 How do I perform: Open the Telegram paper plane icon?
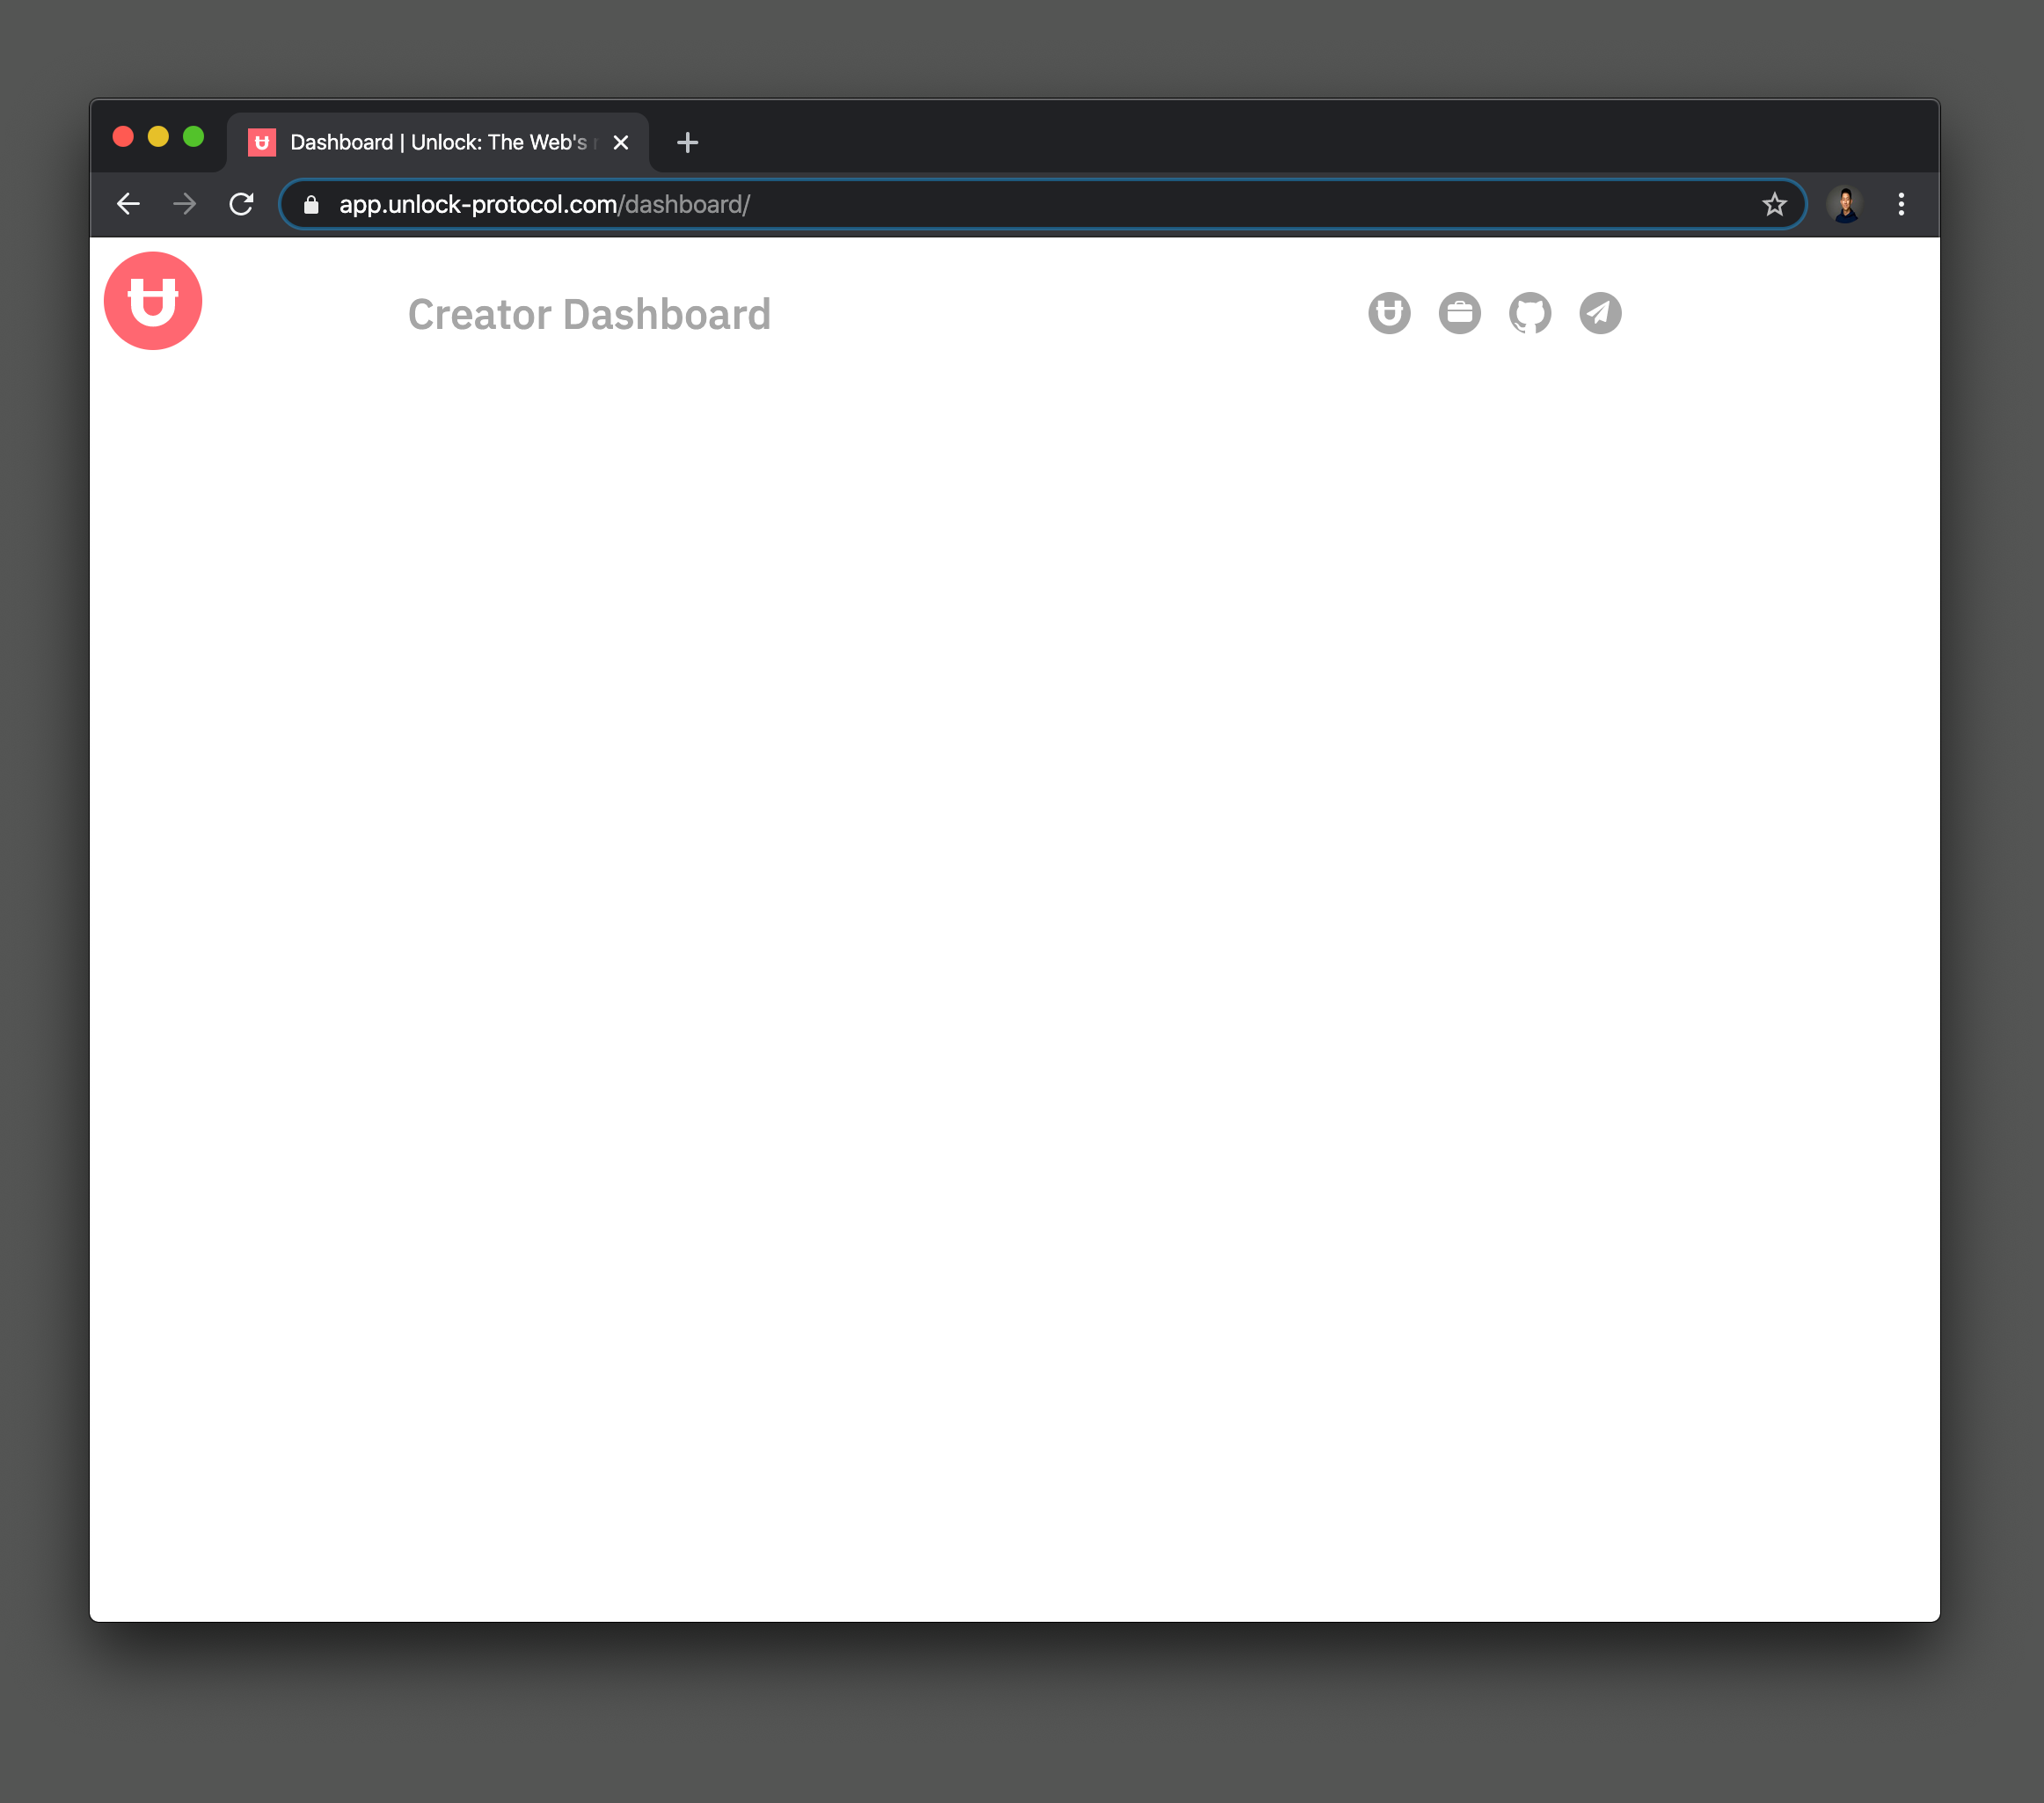click(x=1599, y=313)
